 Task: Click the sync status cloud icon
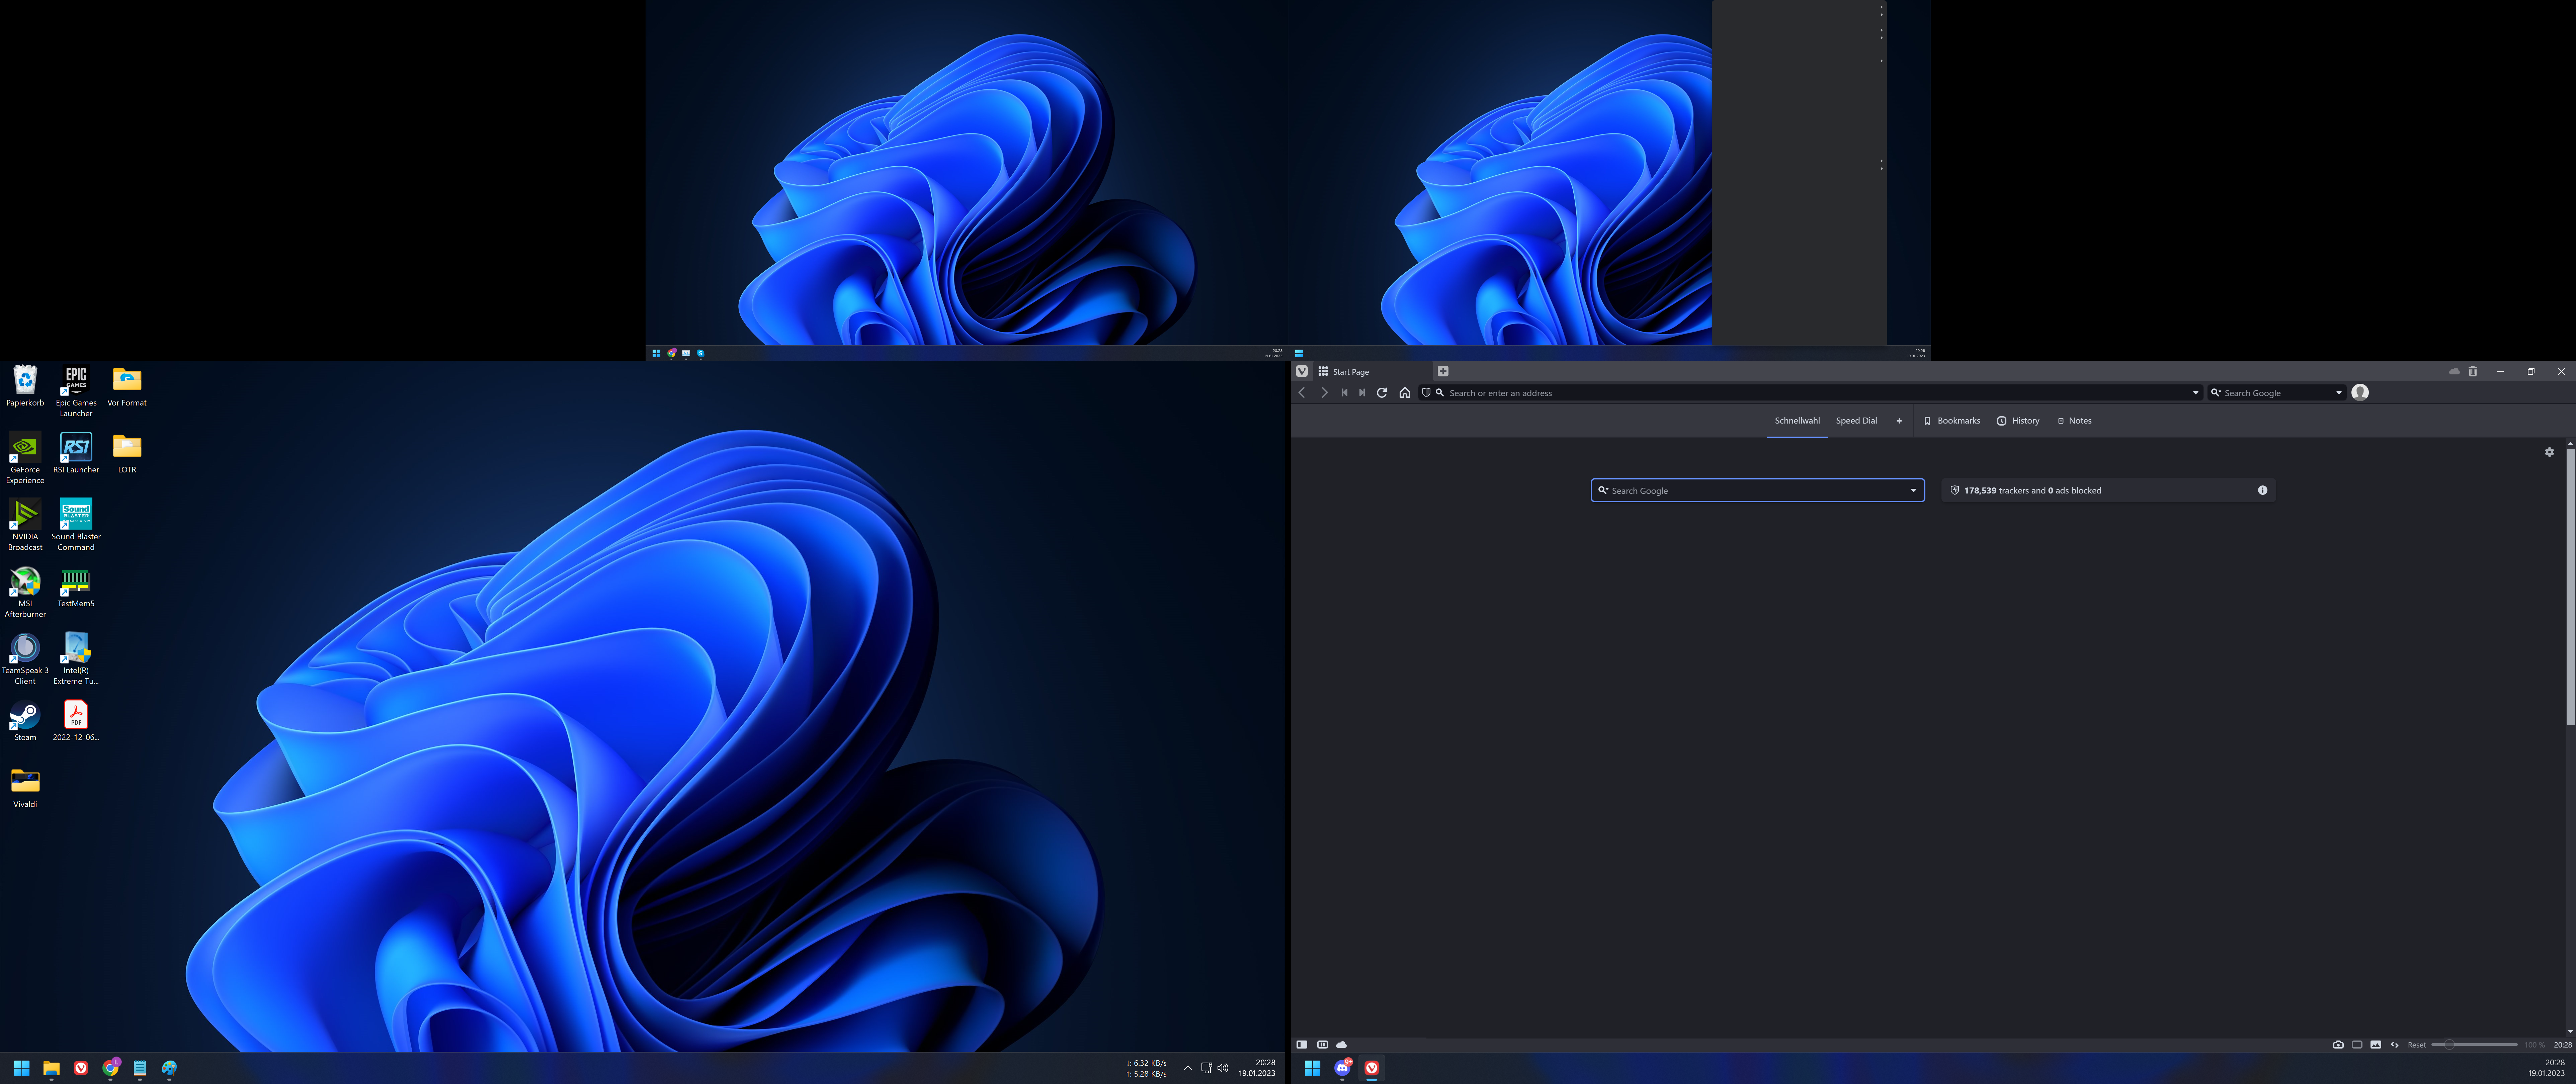pos(1341,1045)
